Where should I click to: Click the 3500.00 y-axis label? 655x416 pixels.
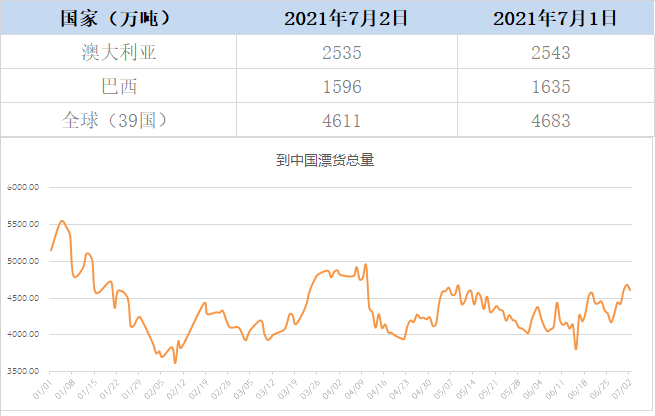[x=21, y=371]
